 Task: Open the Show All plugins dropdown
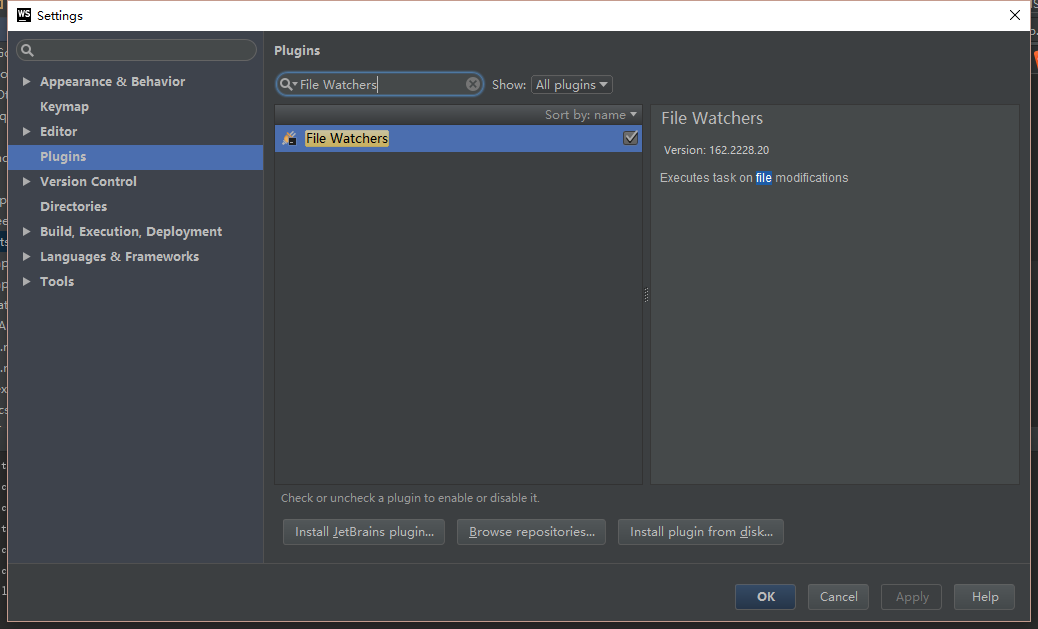[x=571, y=85]
